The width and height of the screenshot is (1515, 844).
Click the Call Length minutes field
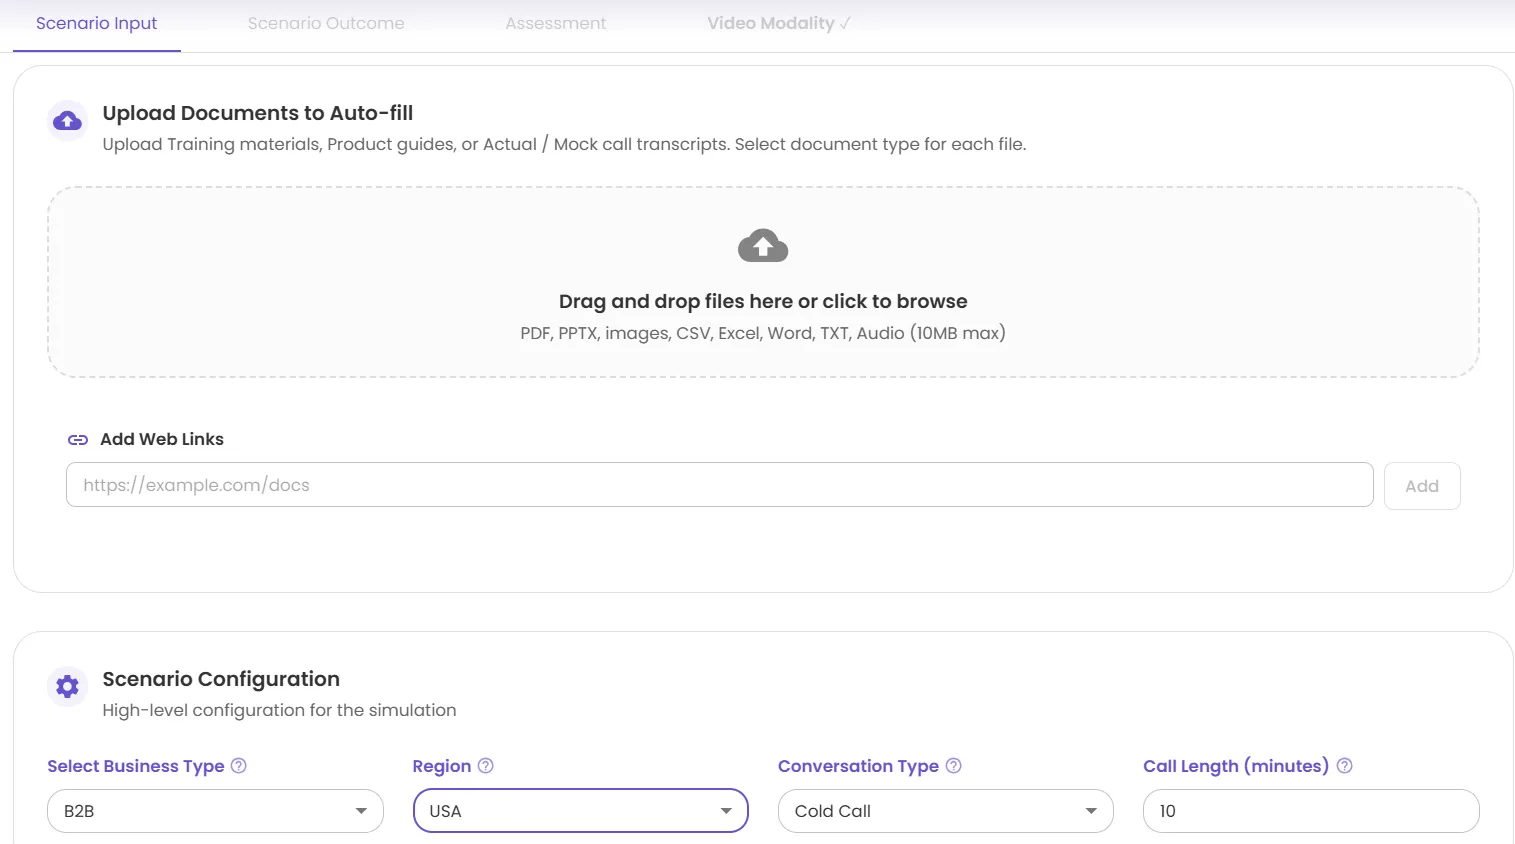(1310, 811)
